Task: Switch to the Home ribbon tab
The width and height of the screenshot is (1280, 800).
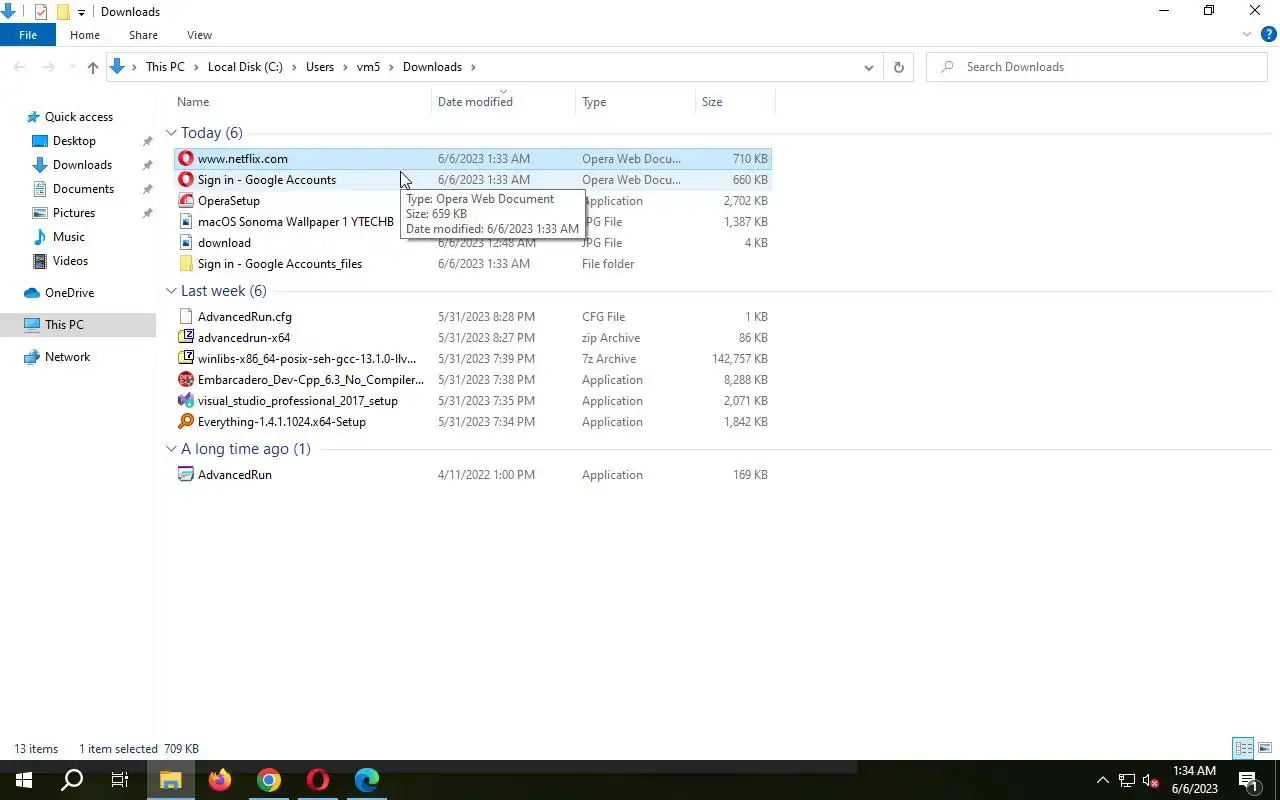Action: [x=85, y=35]
